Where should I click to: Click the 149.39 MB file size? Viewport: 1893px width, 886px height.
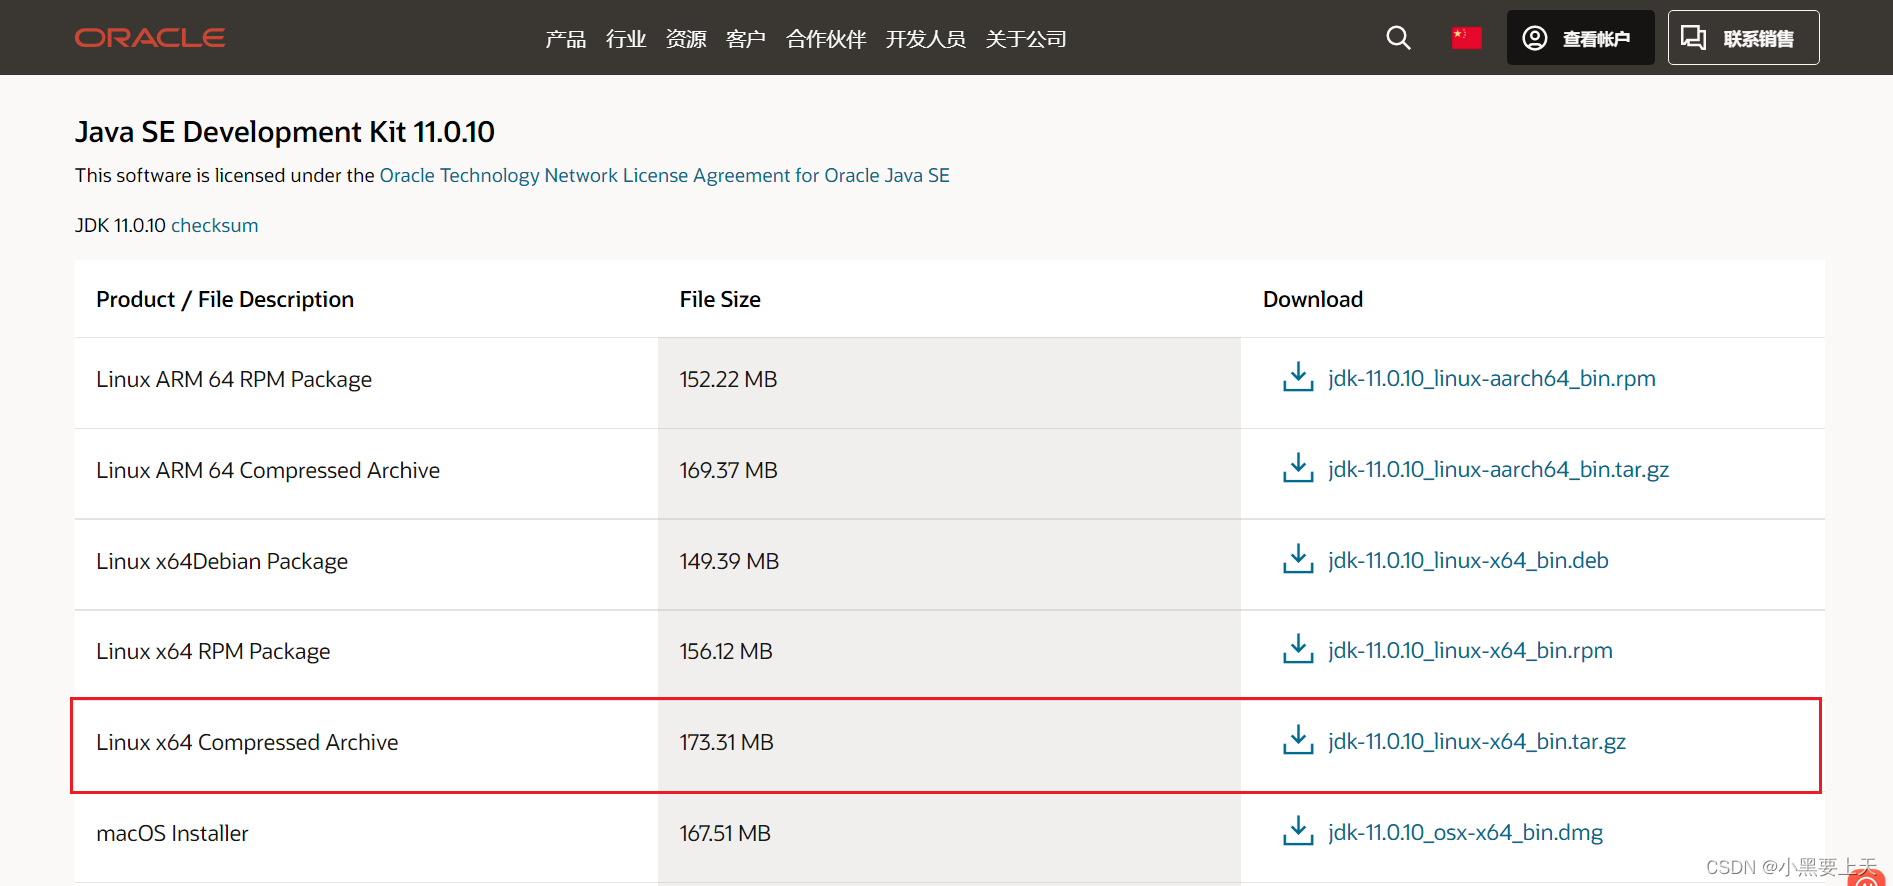click(x=729, y=562)
